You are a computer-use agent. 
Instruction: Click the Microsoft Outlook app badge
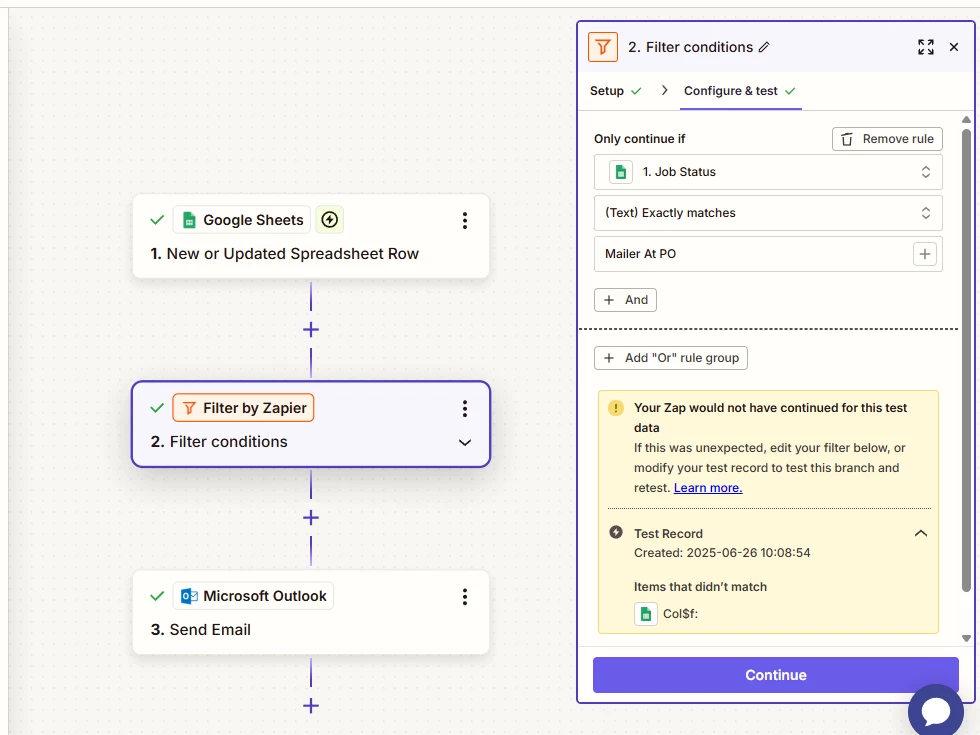253,596
